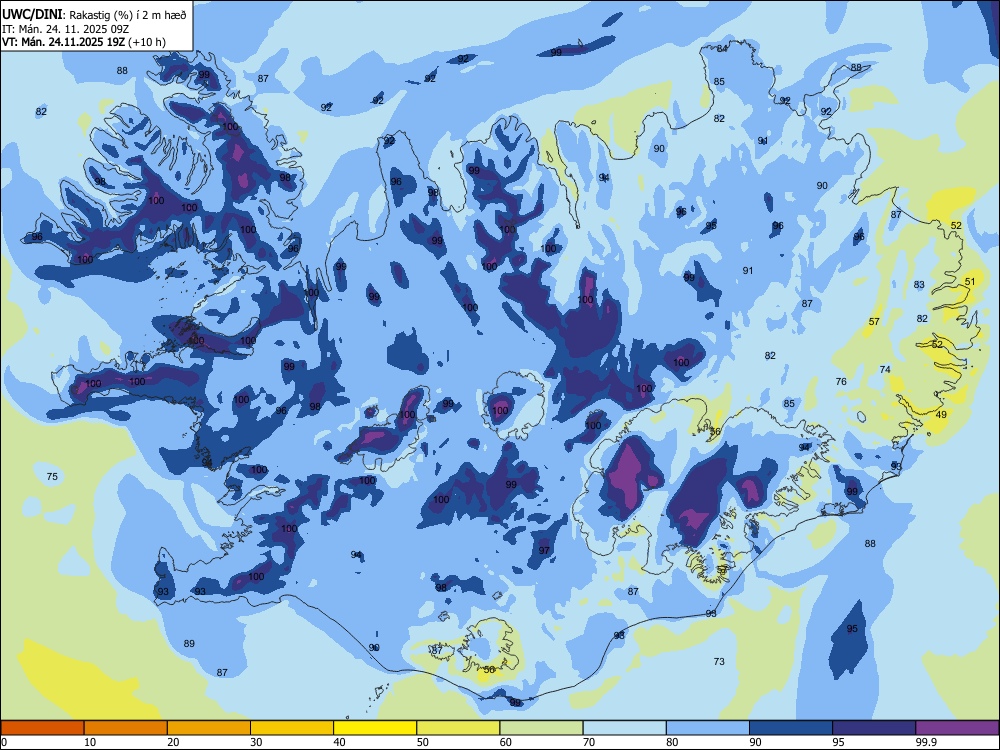Image resolution: width=1000 pixels, height=750 pixels.
Task: Click the legend tick label '40'
Action: (x=340, y=742)
